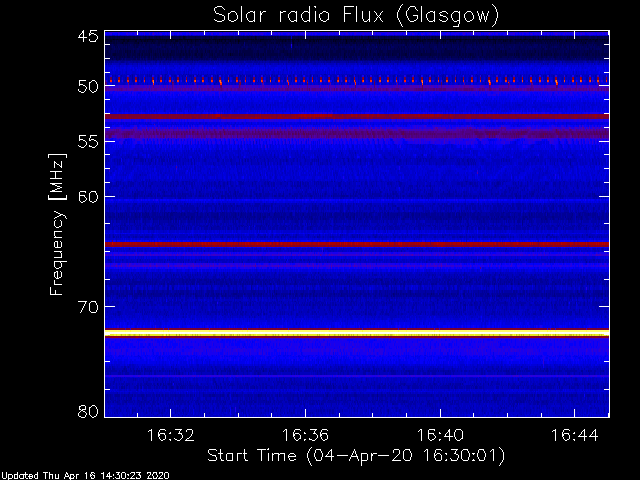640x480 pixels.
Task: Click the 16:32 time axis label
Action: tap(171, 435)
